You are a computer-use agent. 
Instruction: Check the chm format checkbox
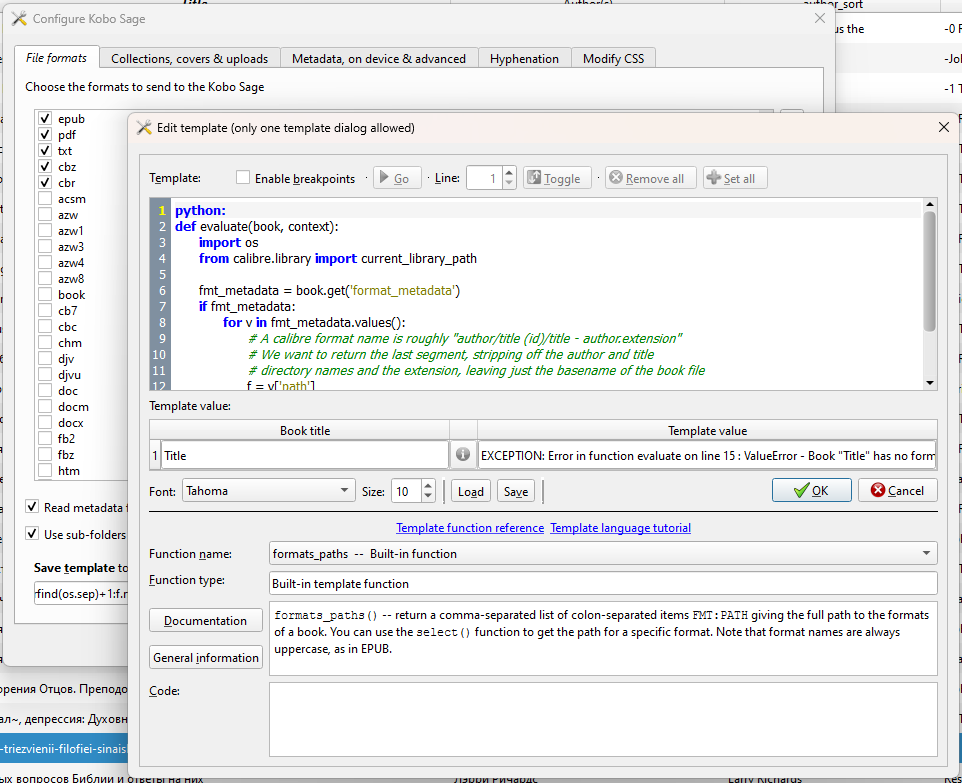[45, 342]
